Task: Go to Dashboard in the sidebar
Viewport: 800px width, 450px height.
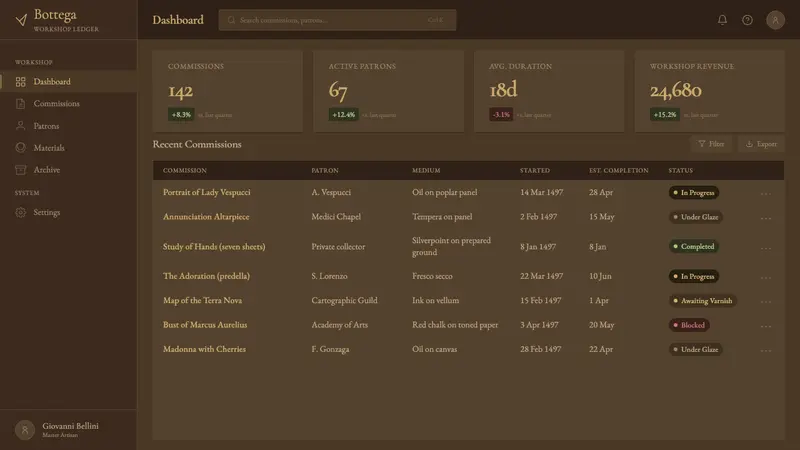Action: click(68, 82)
